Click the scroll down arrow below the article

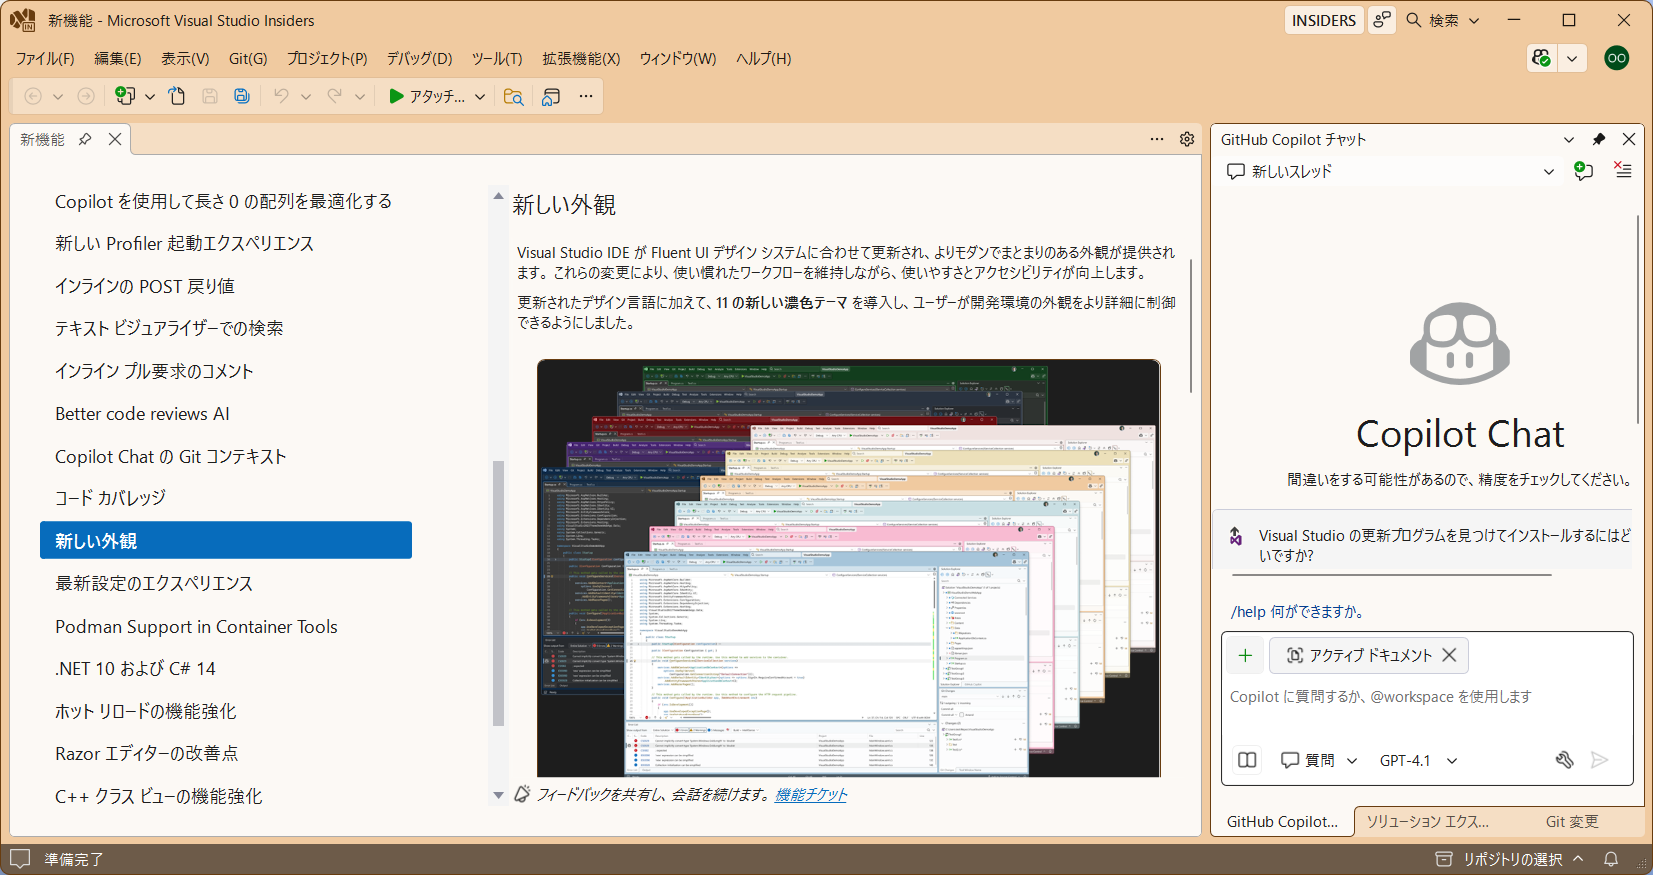point(498,795)
